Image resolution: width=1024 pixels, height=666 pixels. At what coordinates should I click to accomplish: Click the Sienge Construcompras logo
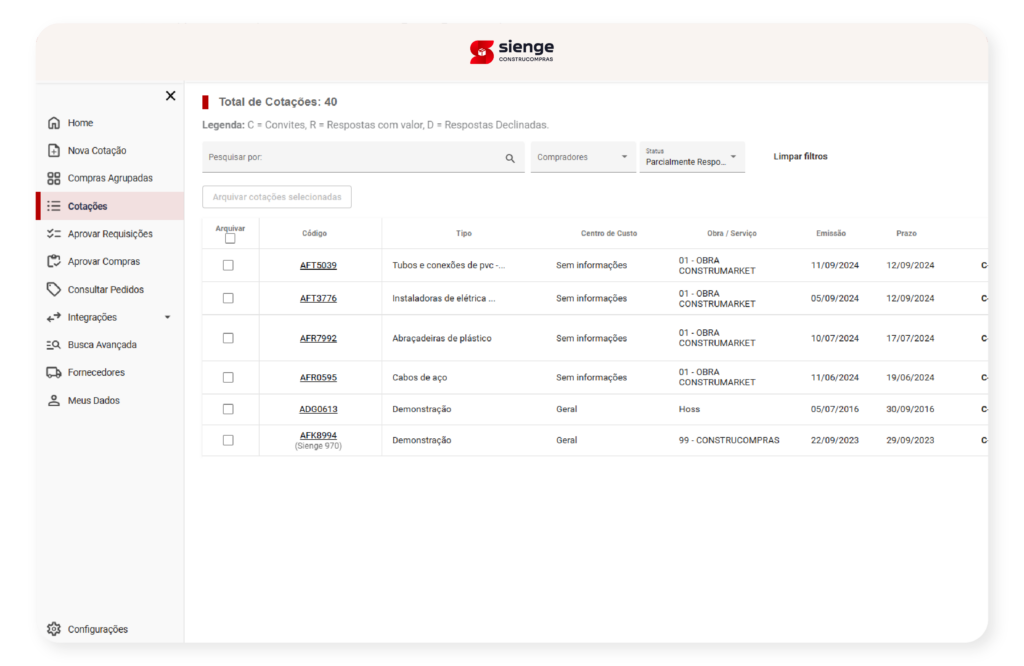pos(512,52)
